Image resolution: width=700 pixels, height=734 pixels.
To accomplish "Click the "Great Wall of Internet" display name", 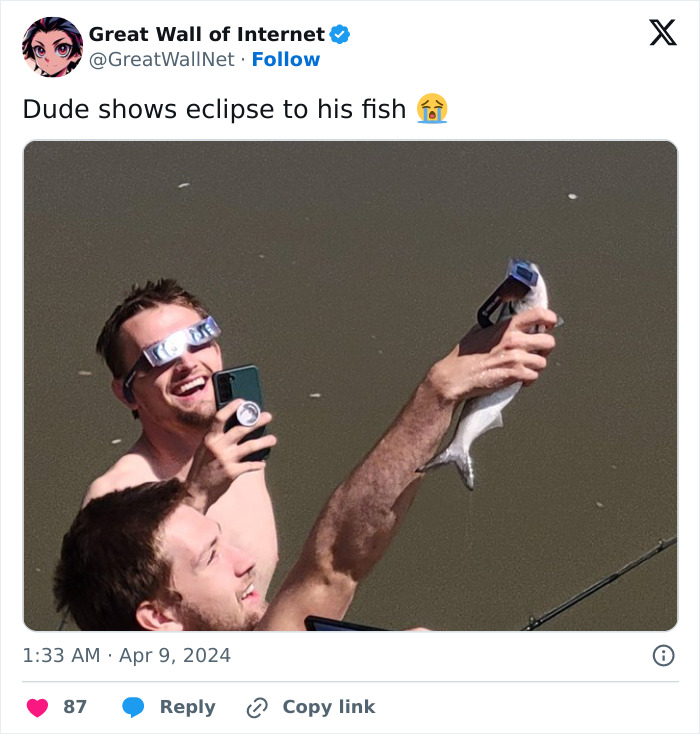I will [x=206, y=34].
